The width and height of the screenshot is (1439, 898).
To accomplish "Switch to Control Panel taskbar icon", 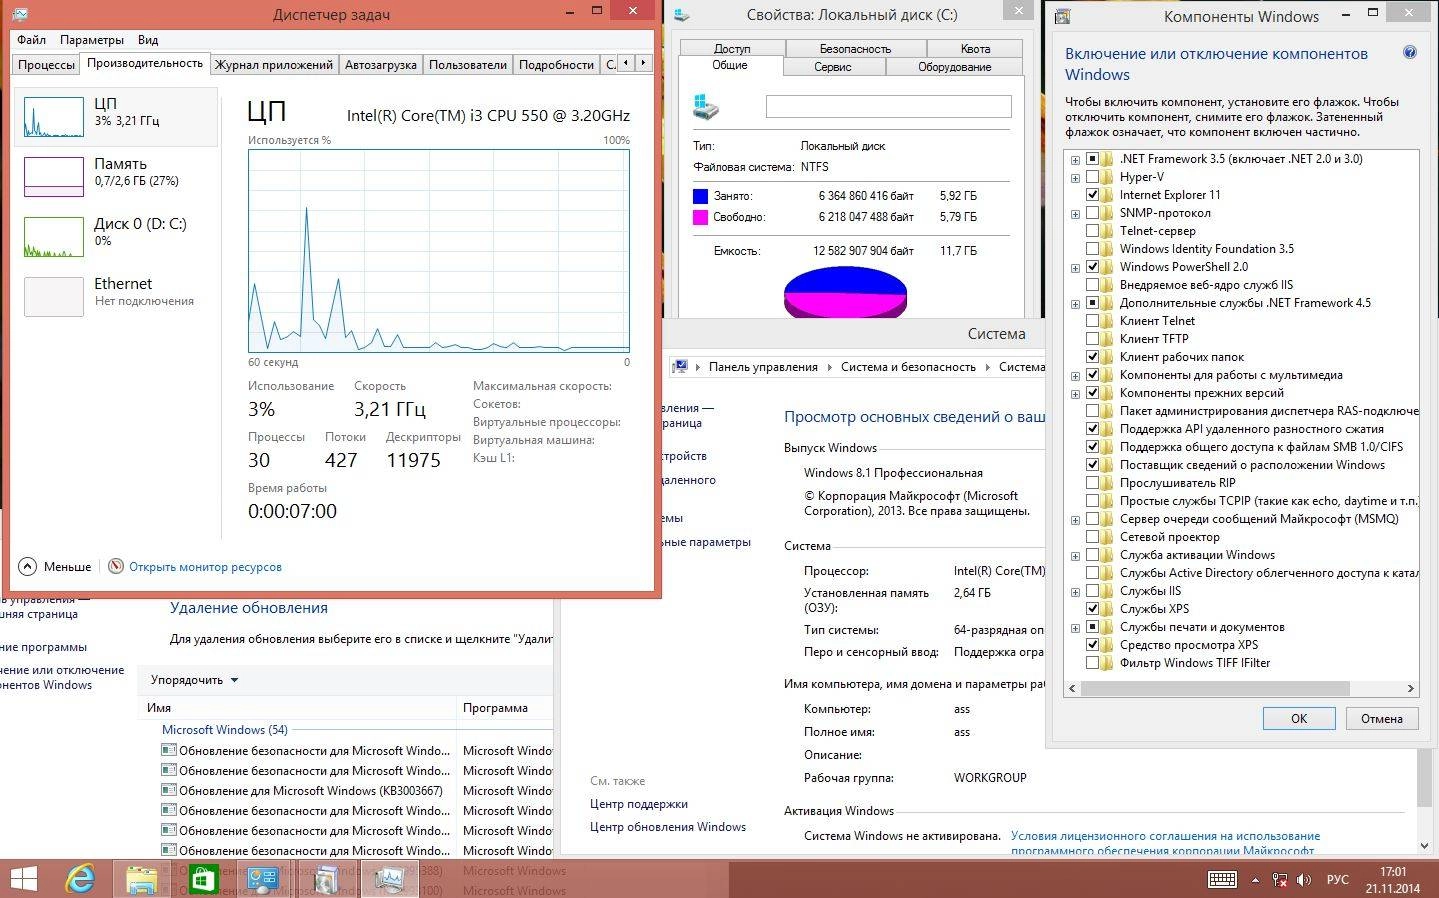I will point(263,879).
